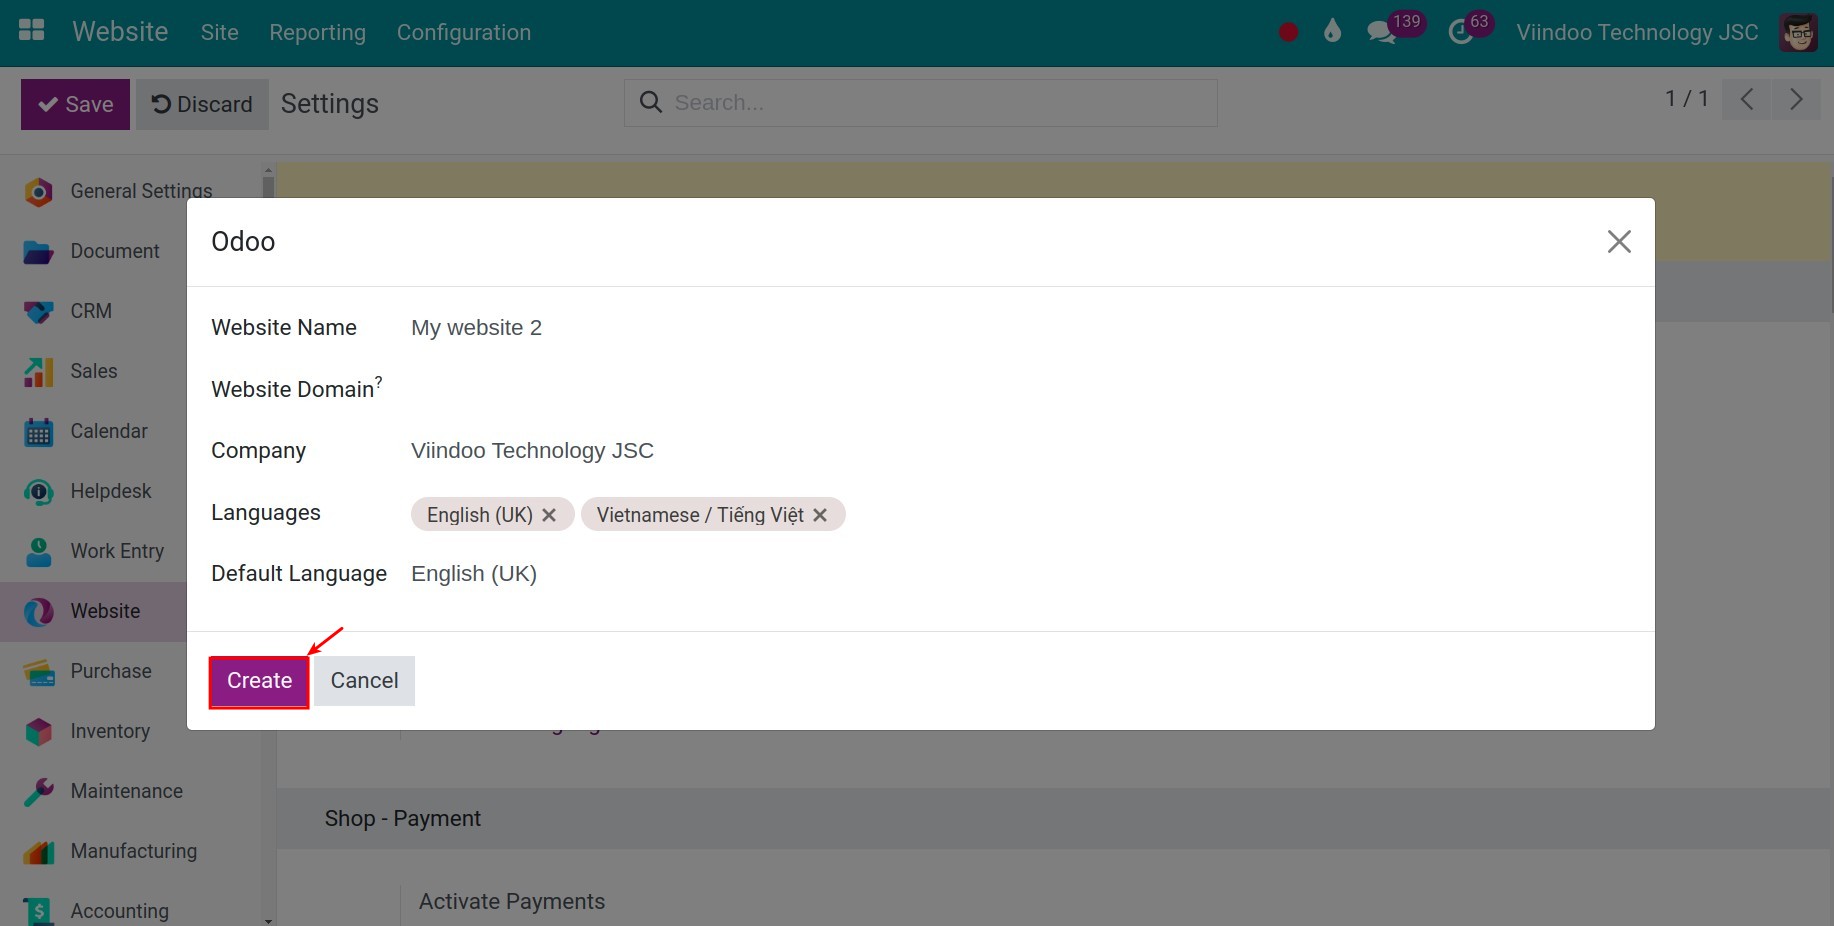The width and height of the screenshot is (1834, 926).
Task: Click the red recording dot icon
Action: 1288,32
